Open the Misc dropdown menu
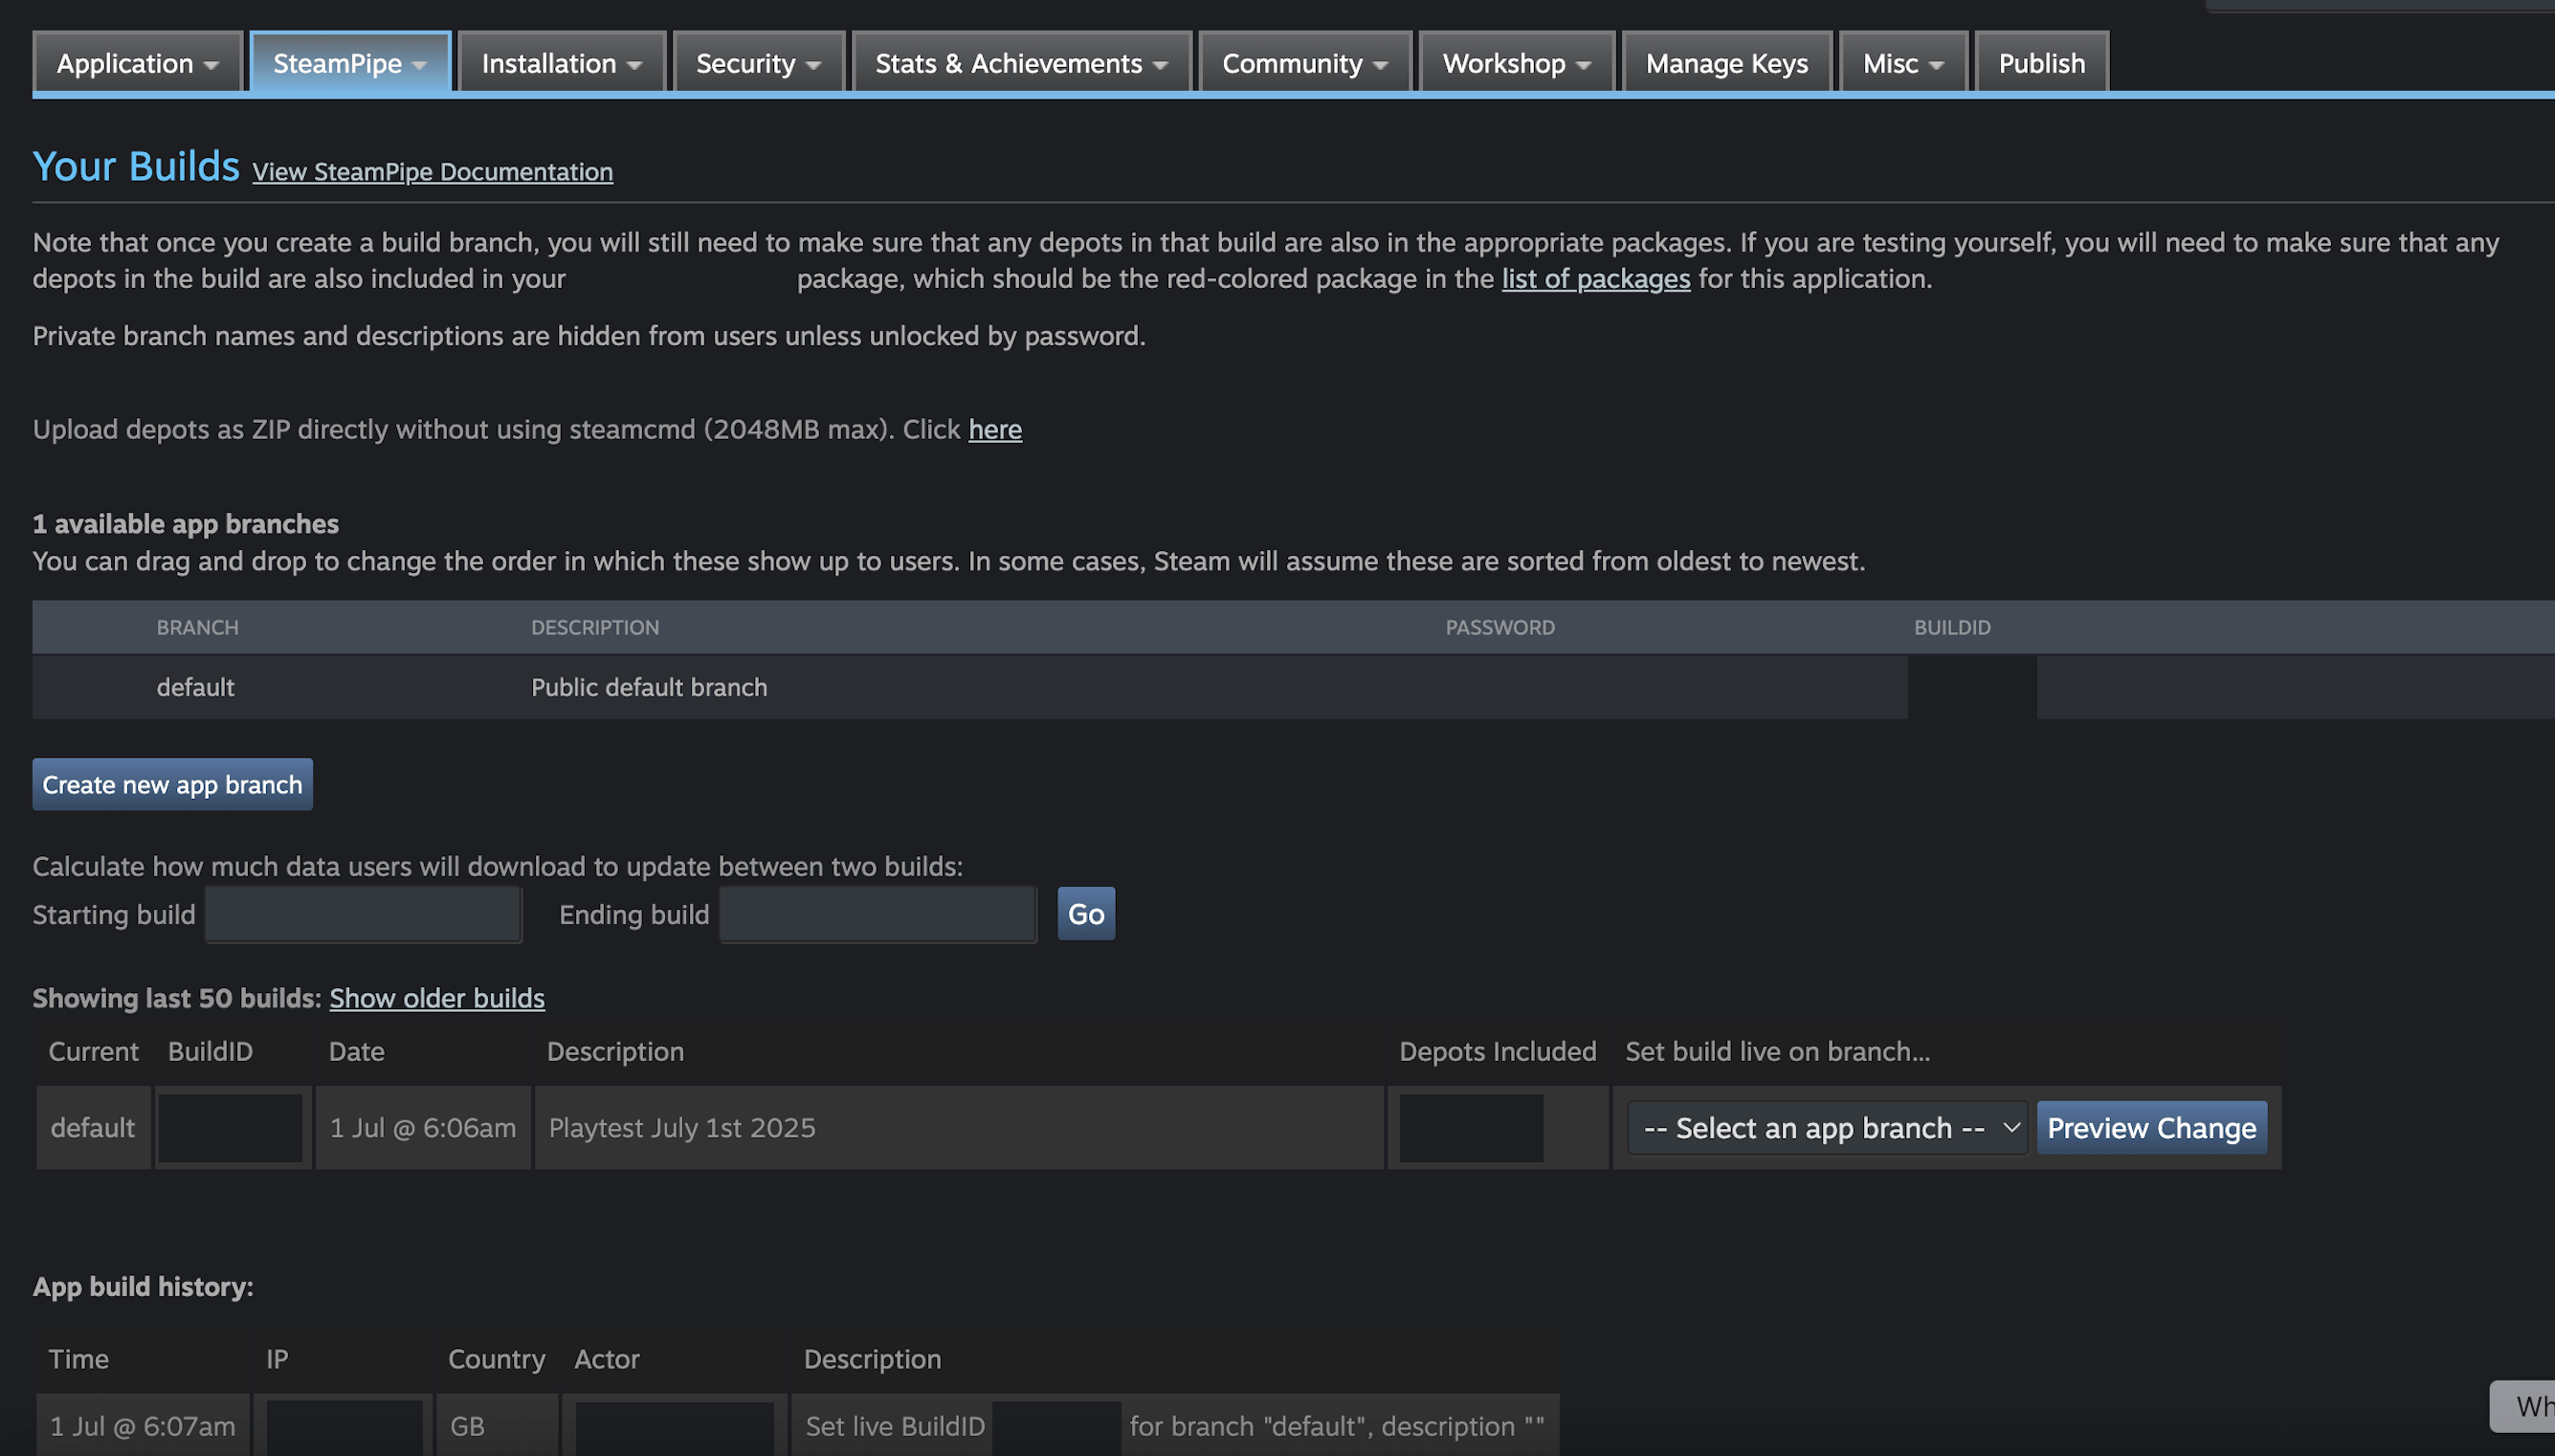This screenshot has width=2555, height=1456. tap(1902, 63)
